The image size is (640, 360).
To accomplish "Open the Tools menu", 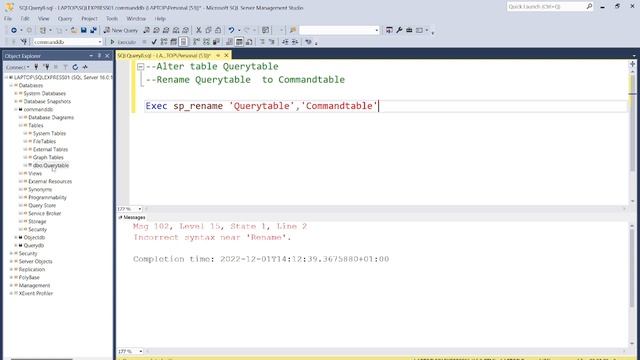I will 111,18.
